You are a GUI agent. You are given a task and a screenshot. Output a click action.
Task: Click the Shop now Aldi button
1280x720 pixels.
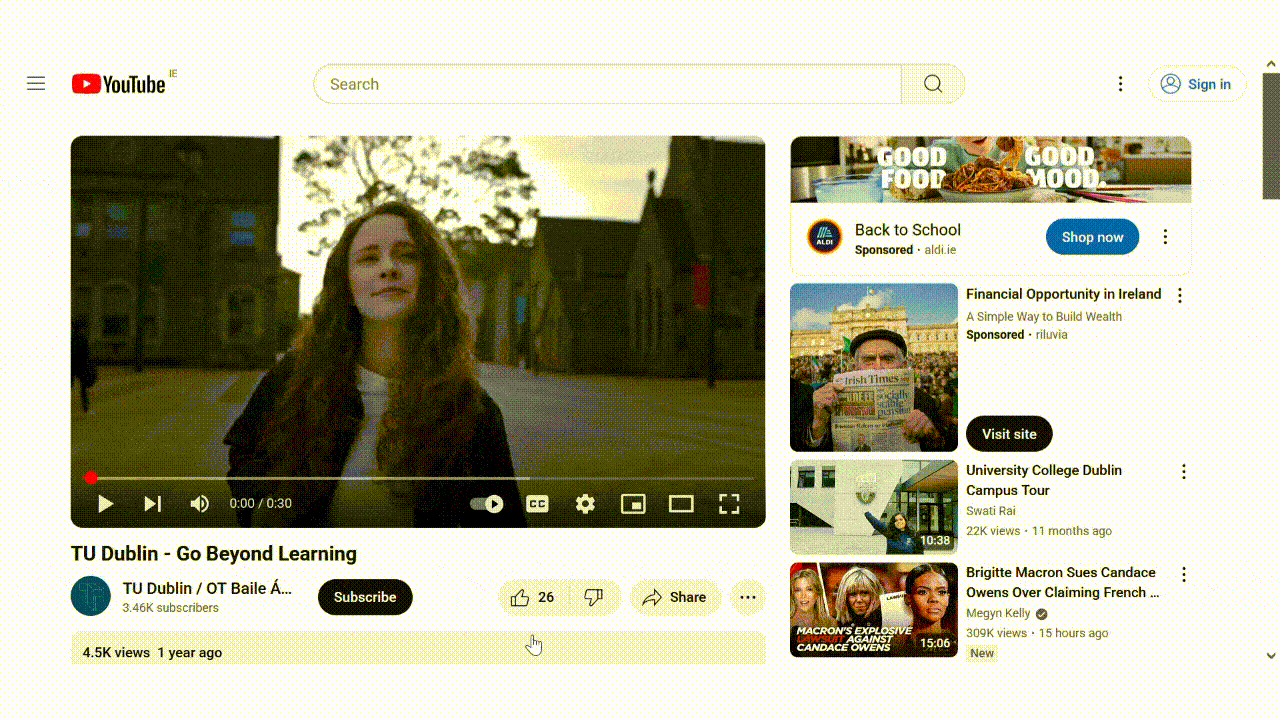pos(1092,237)
